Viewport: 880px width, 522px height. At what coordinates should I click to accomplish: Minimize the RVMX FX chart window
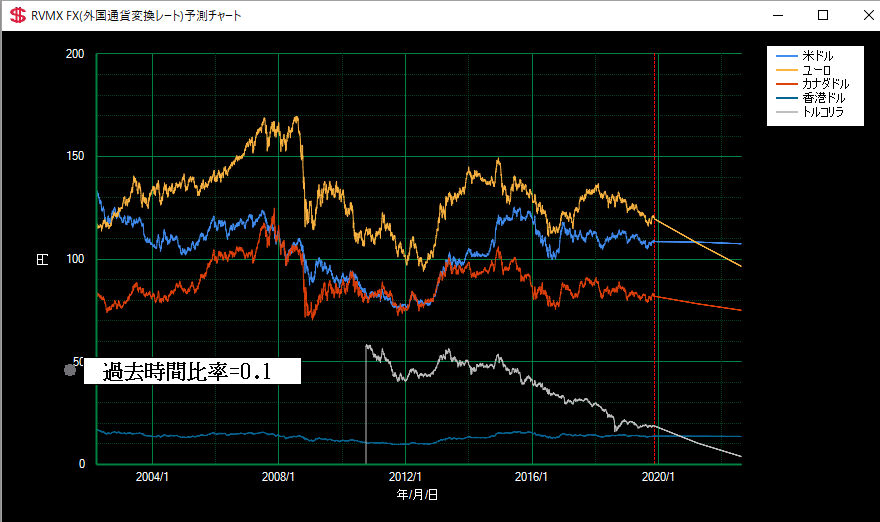tap(779, 16)
